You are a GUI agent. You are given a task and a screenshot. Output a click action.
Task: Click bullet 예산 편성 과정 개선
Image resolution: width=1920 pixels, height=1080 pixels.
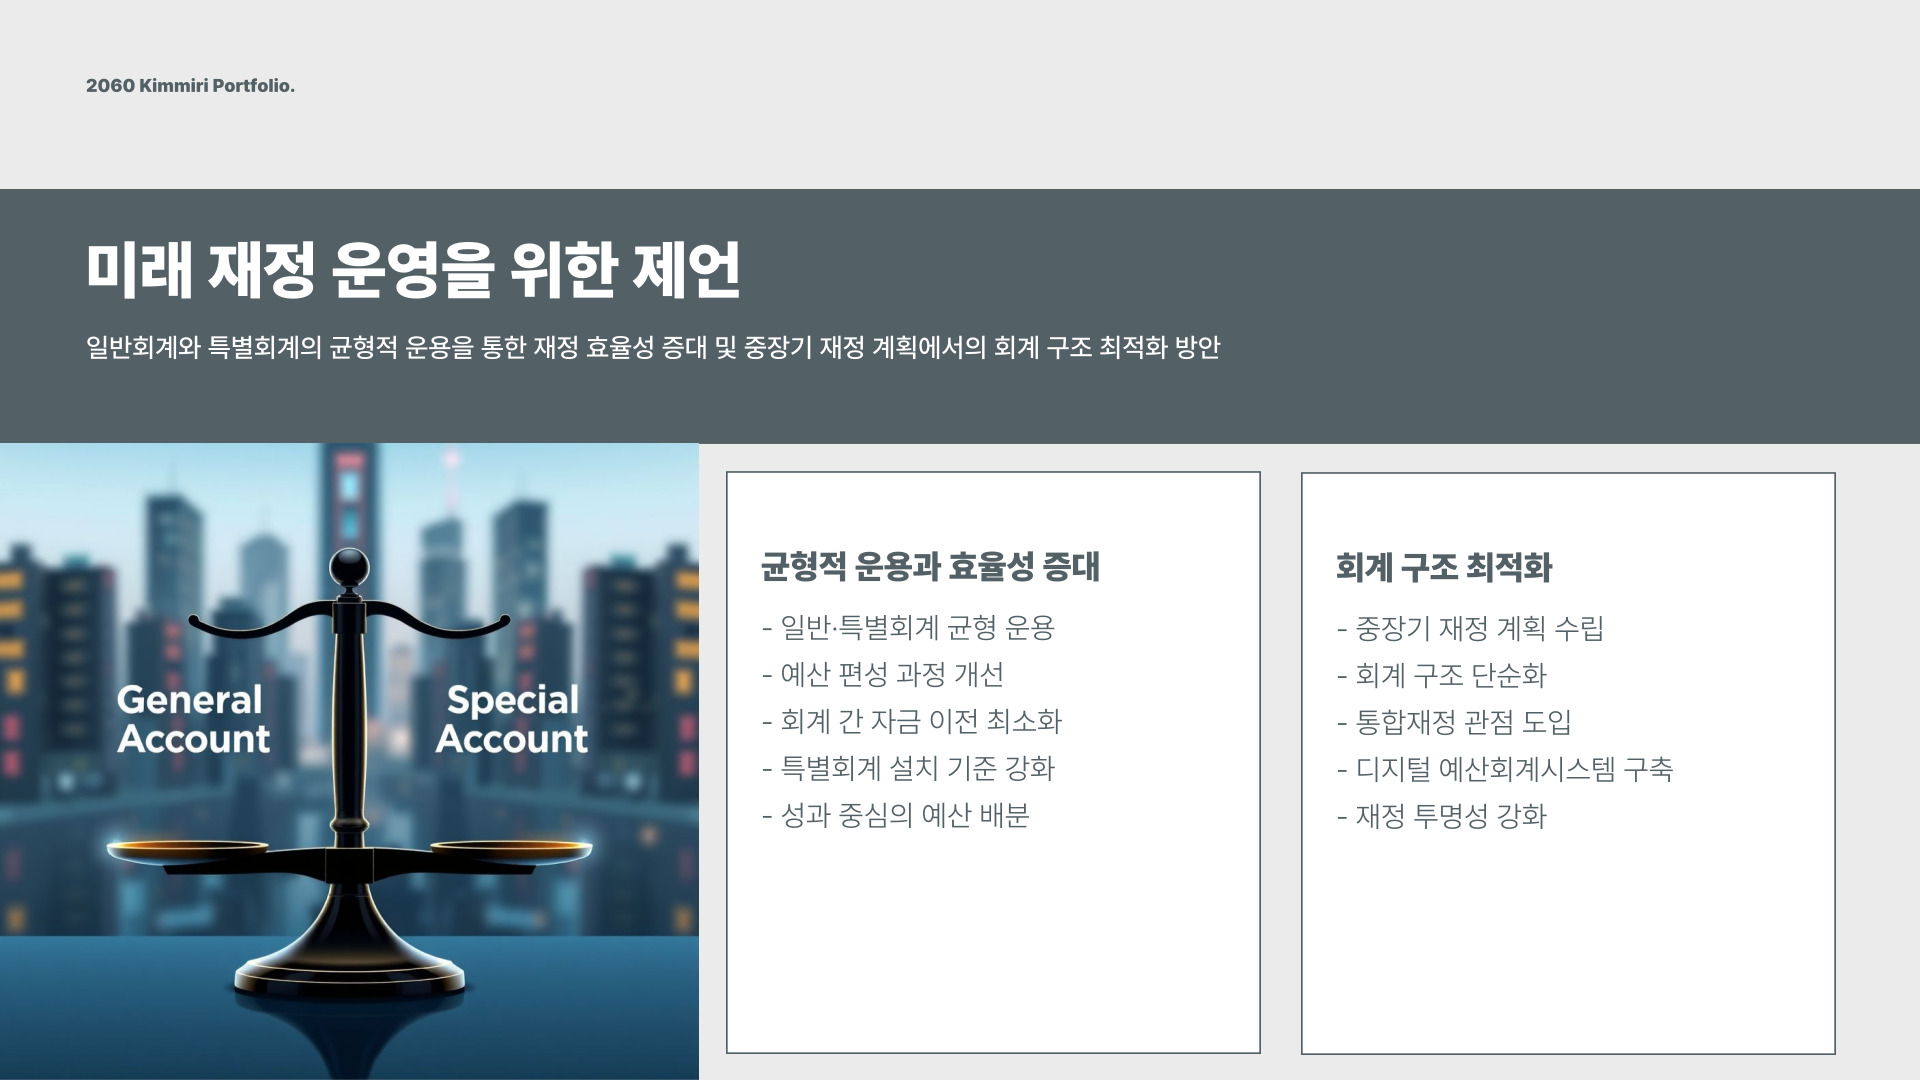pos(882,675)
